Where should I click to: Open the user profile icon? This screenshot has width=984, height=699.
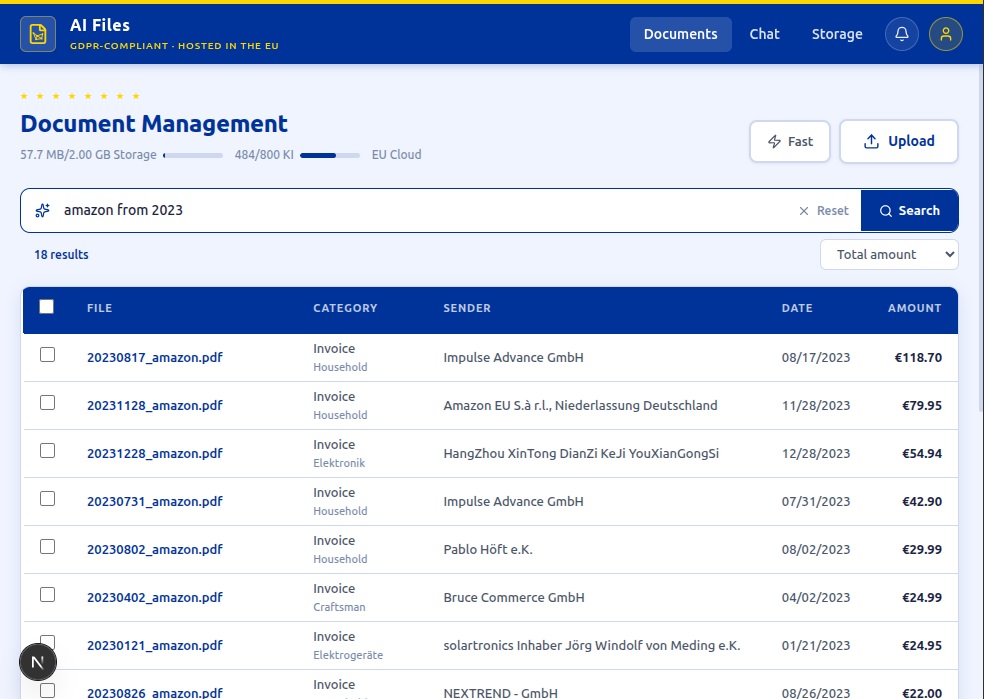click(x=946, y=34)
